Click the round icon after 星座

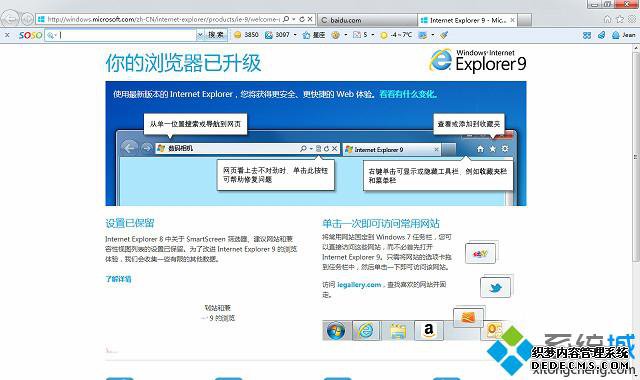point(335,35)
